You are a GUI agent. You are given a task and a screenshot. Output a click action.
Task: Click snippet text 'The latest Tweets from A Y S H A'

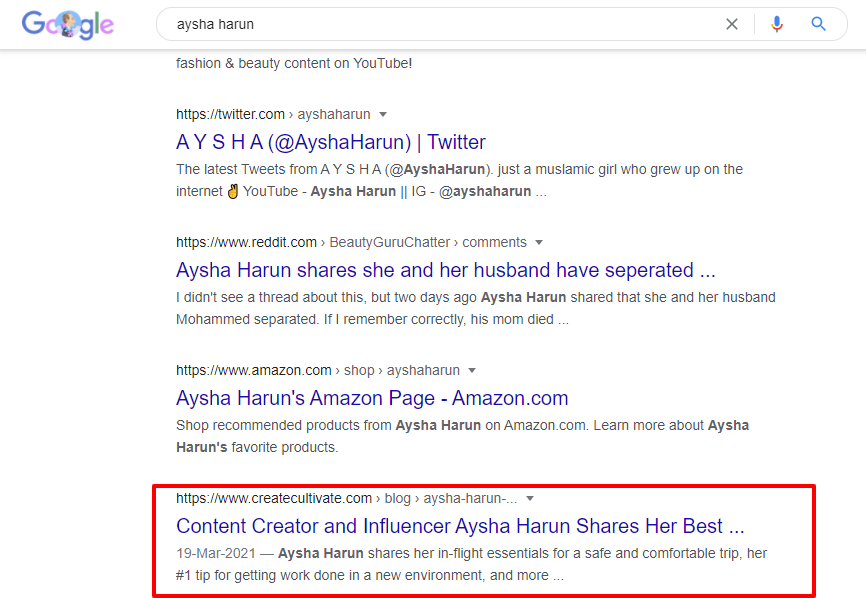tap(279, 169)
